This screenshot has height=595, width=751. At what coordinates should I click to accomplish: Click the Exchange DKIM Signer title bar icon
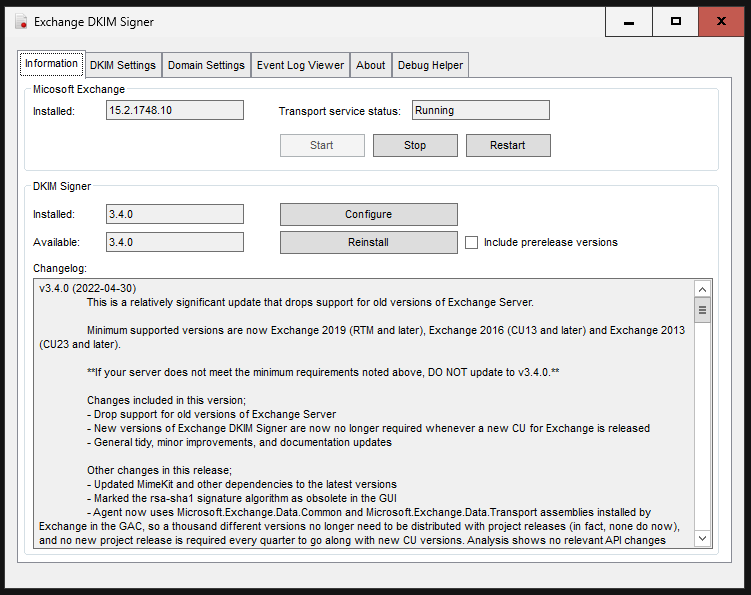(x=21, y=22)
